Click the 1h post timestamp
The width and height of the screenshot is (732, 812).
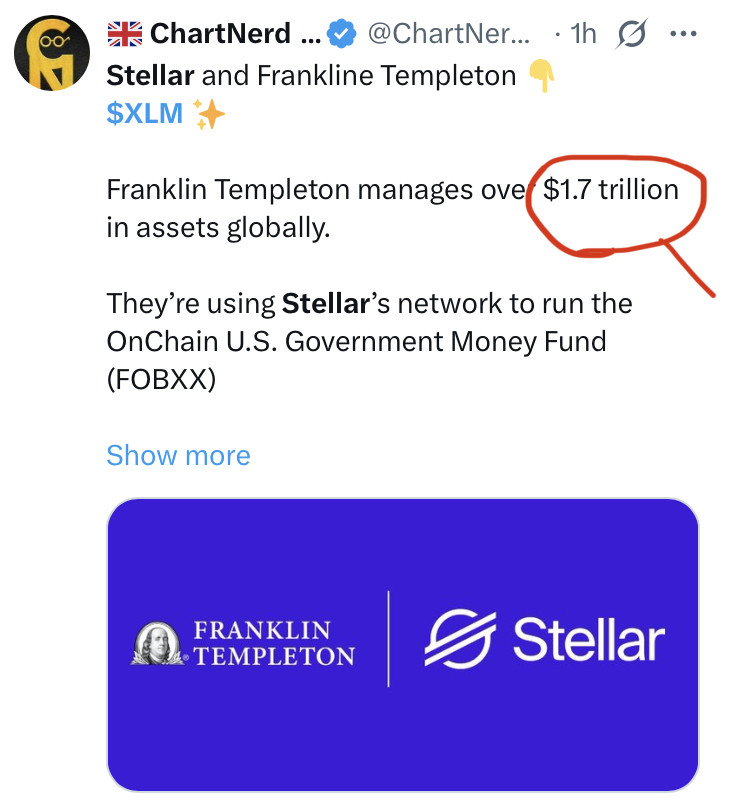(x=581, y=34)
